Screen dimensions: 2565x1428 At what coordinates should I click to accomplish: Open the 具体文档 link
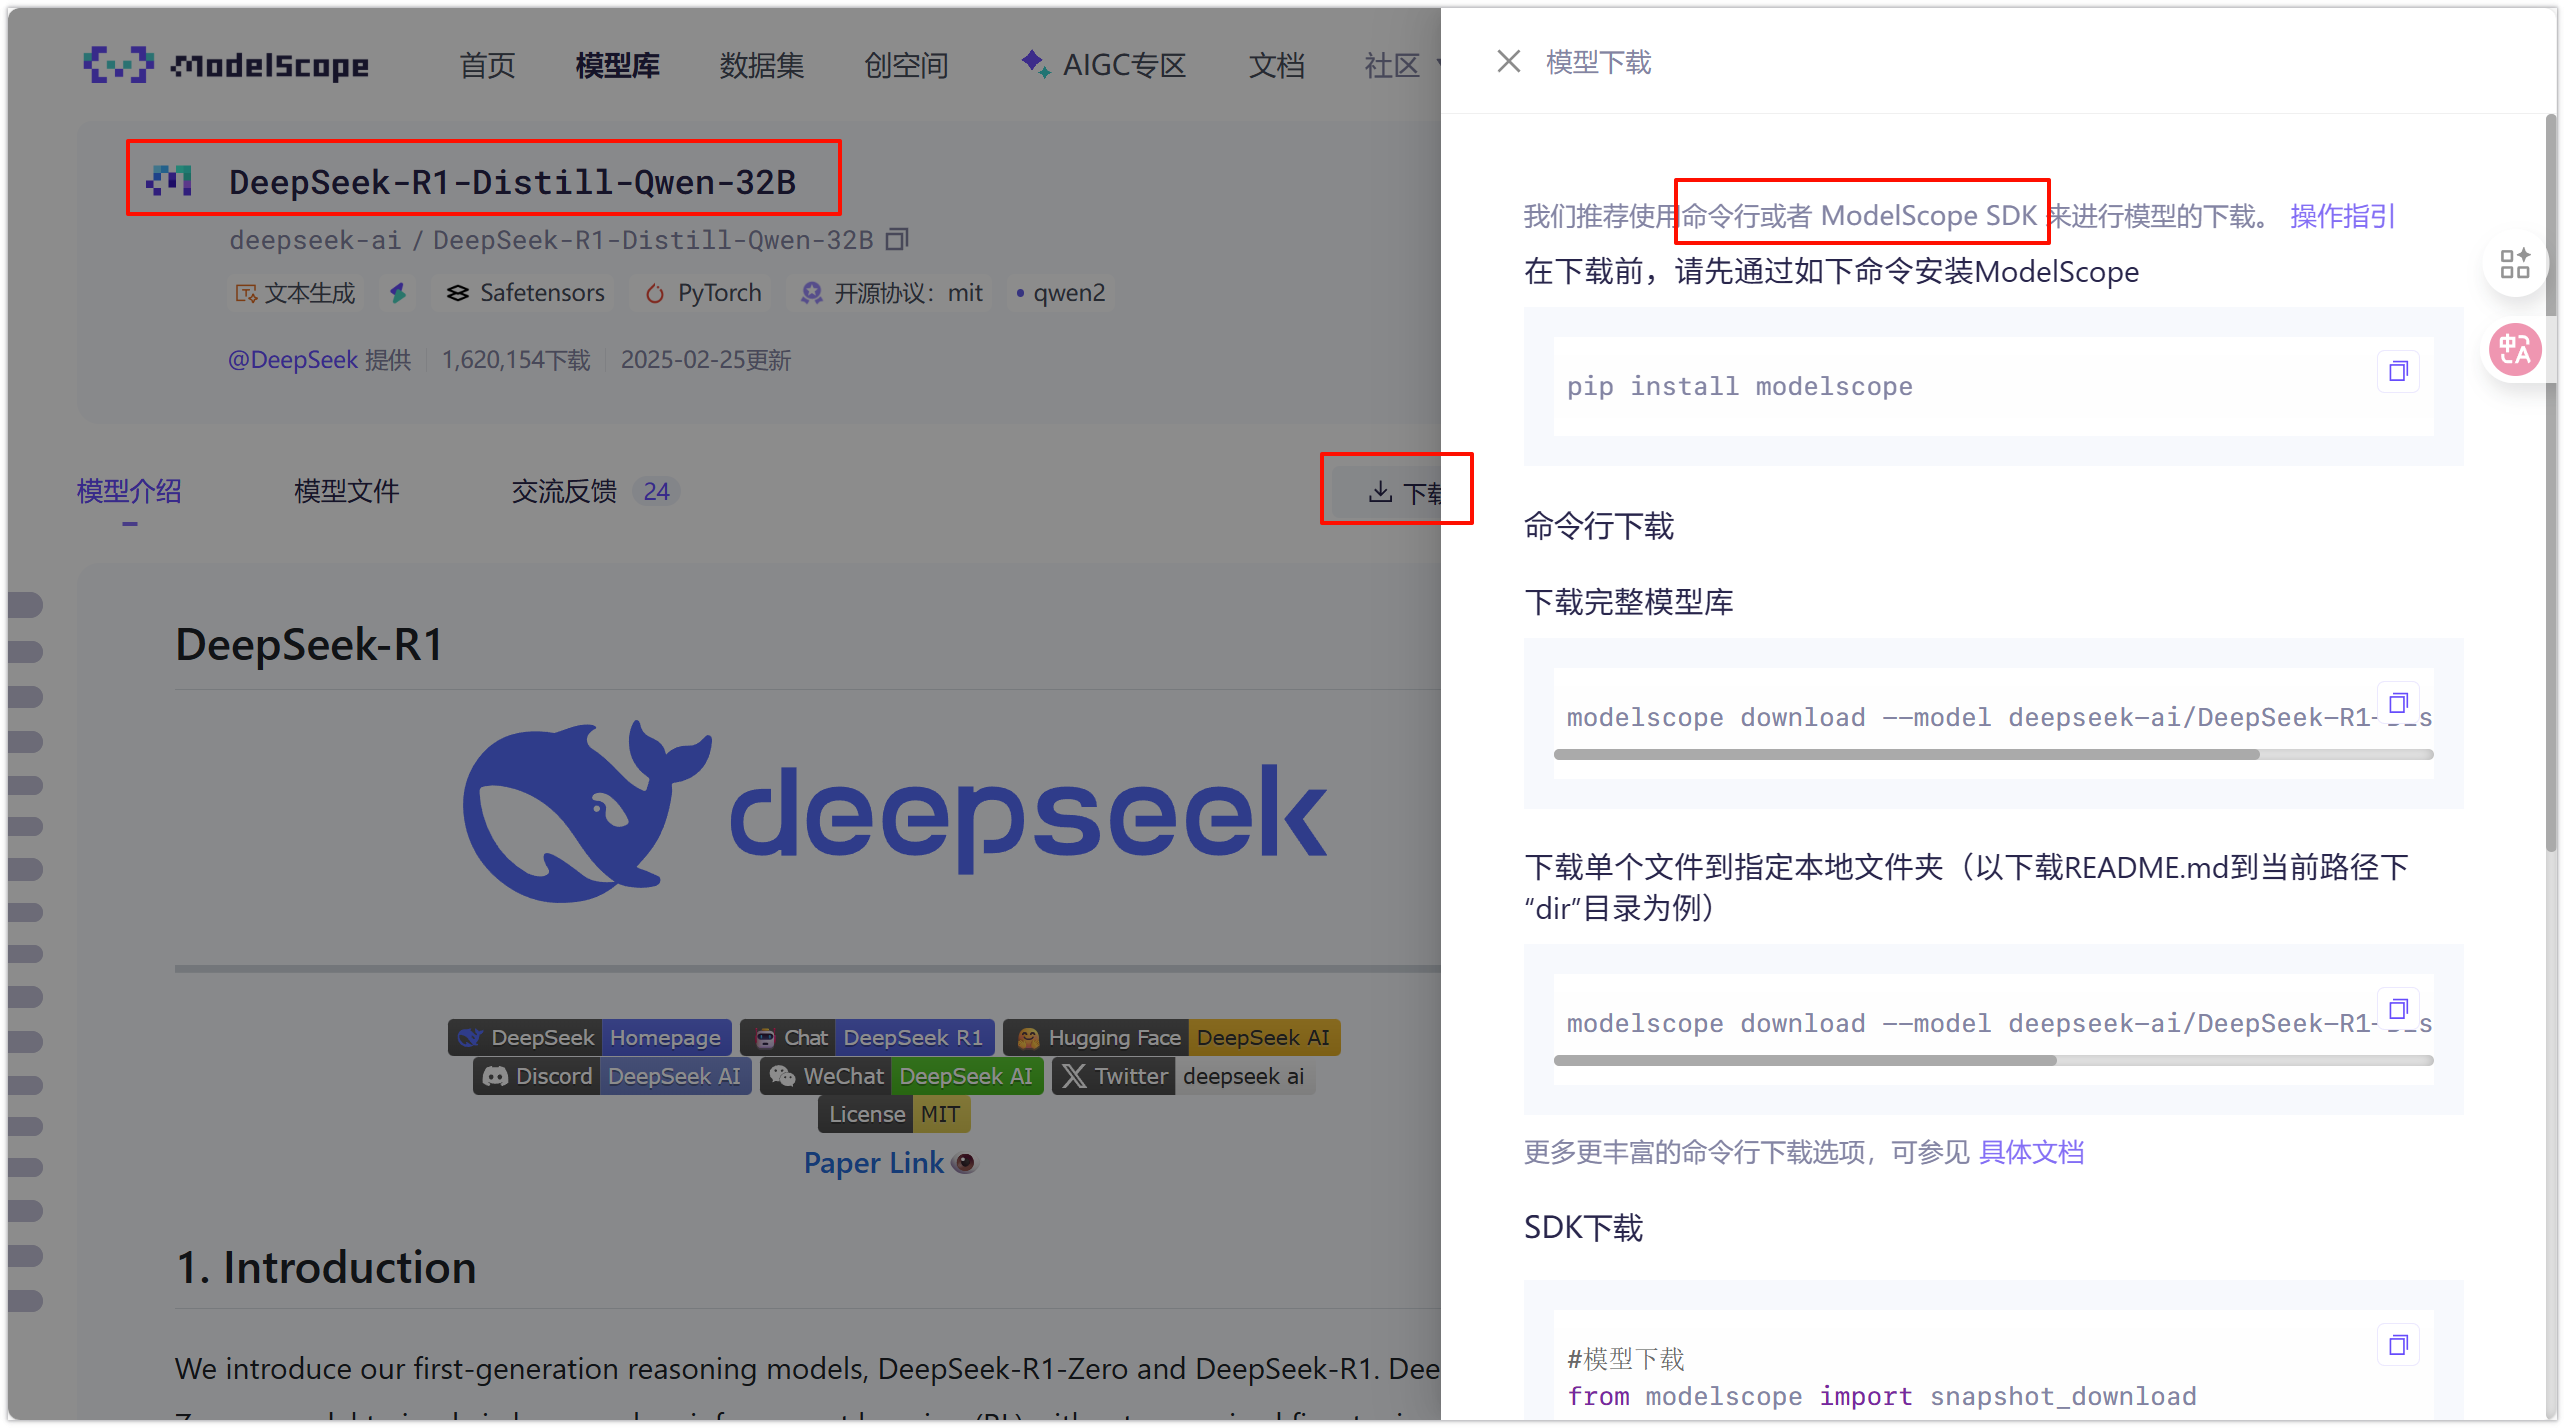click(2031, 1152)
